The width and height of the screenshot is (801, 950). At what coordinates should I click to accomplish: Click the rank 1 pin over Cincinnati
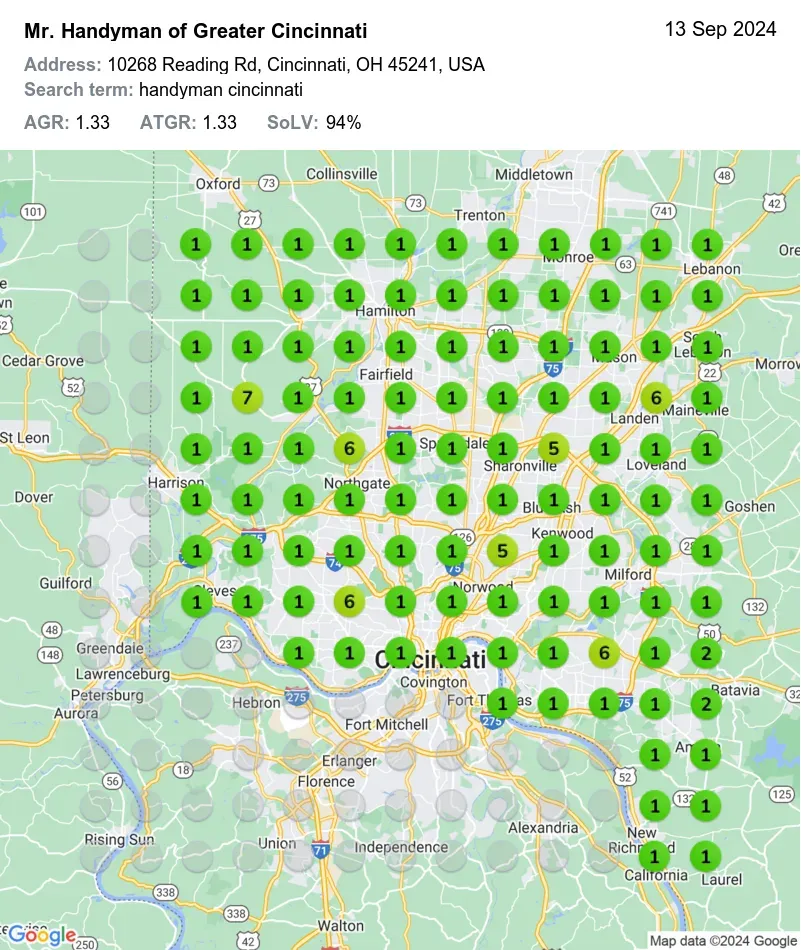[x=451, y=653]
